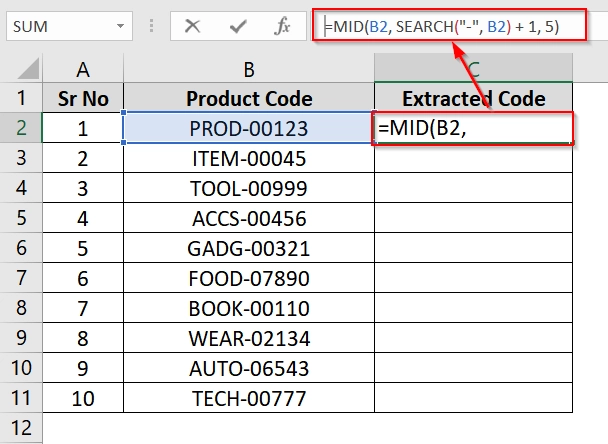This screenshot has width=608, height=444.
Task: Open the Name Box dropdown arrow
Action: coord(120,26)
